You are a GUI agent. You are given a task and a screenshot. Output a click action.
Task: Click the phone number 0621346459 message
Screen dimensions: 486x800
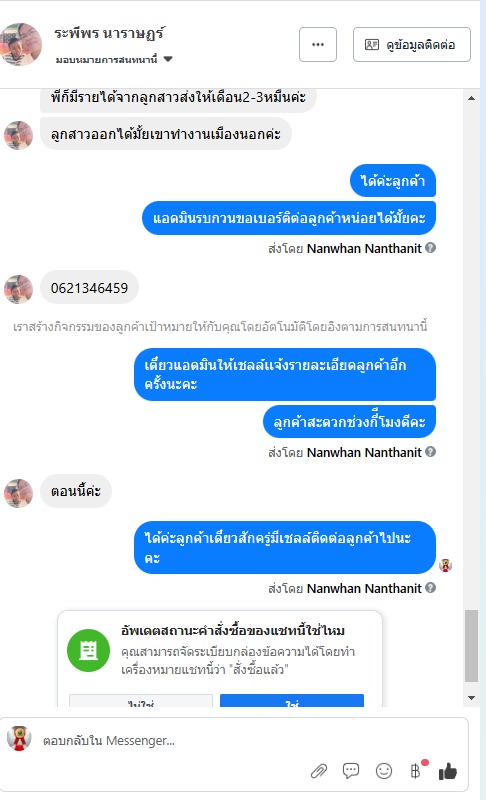pos(89,288)
